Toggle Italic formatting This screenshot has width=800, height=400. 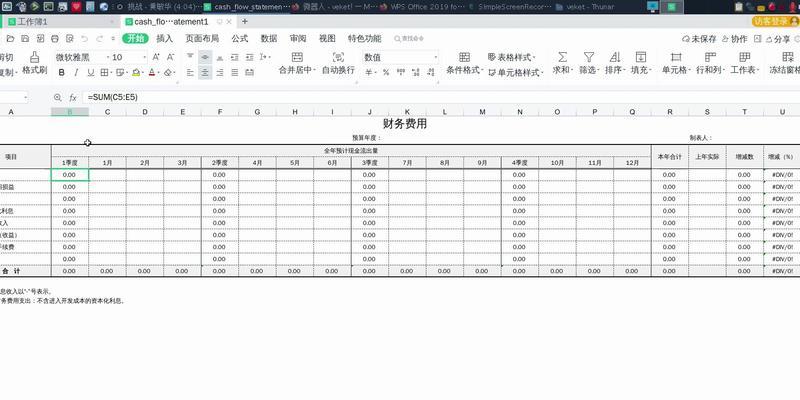[x=76, y=72]
